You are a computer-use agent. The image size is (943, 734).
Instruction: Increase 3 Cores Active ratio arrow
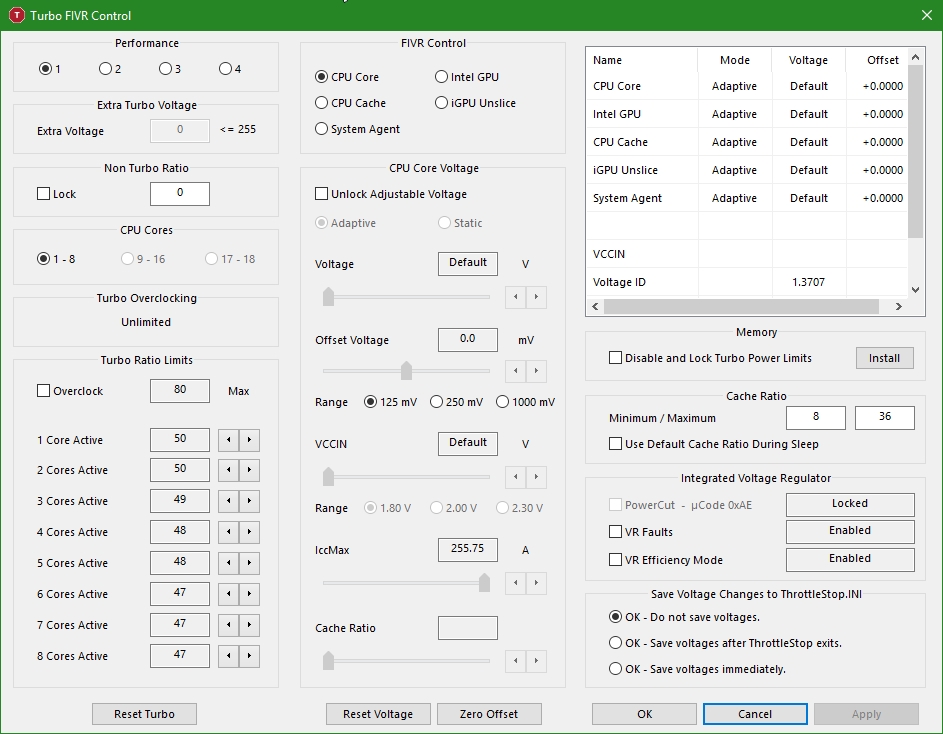click(249, 501)
